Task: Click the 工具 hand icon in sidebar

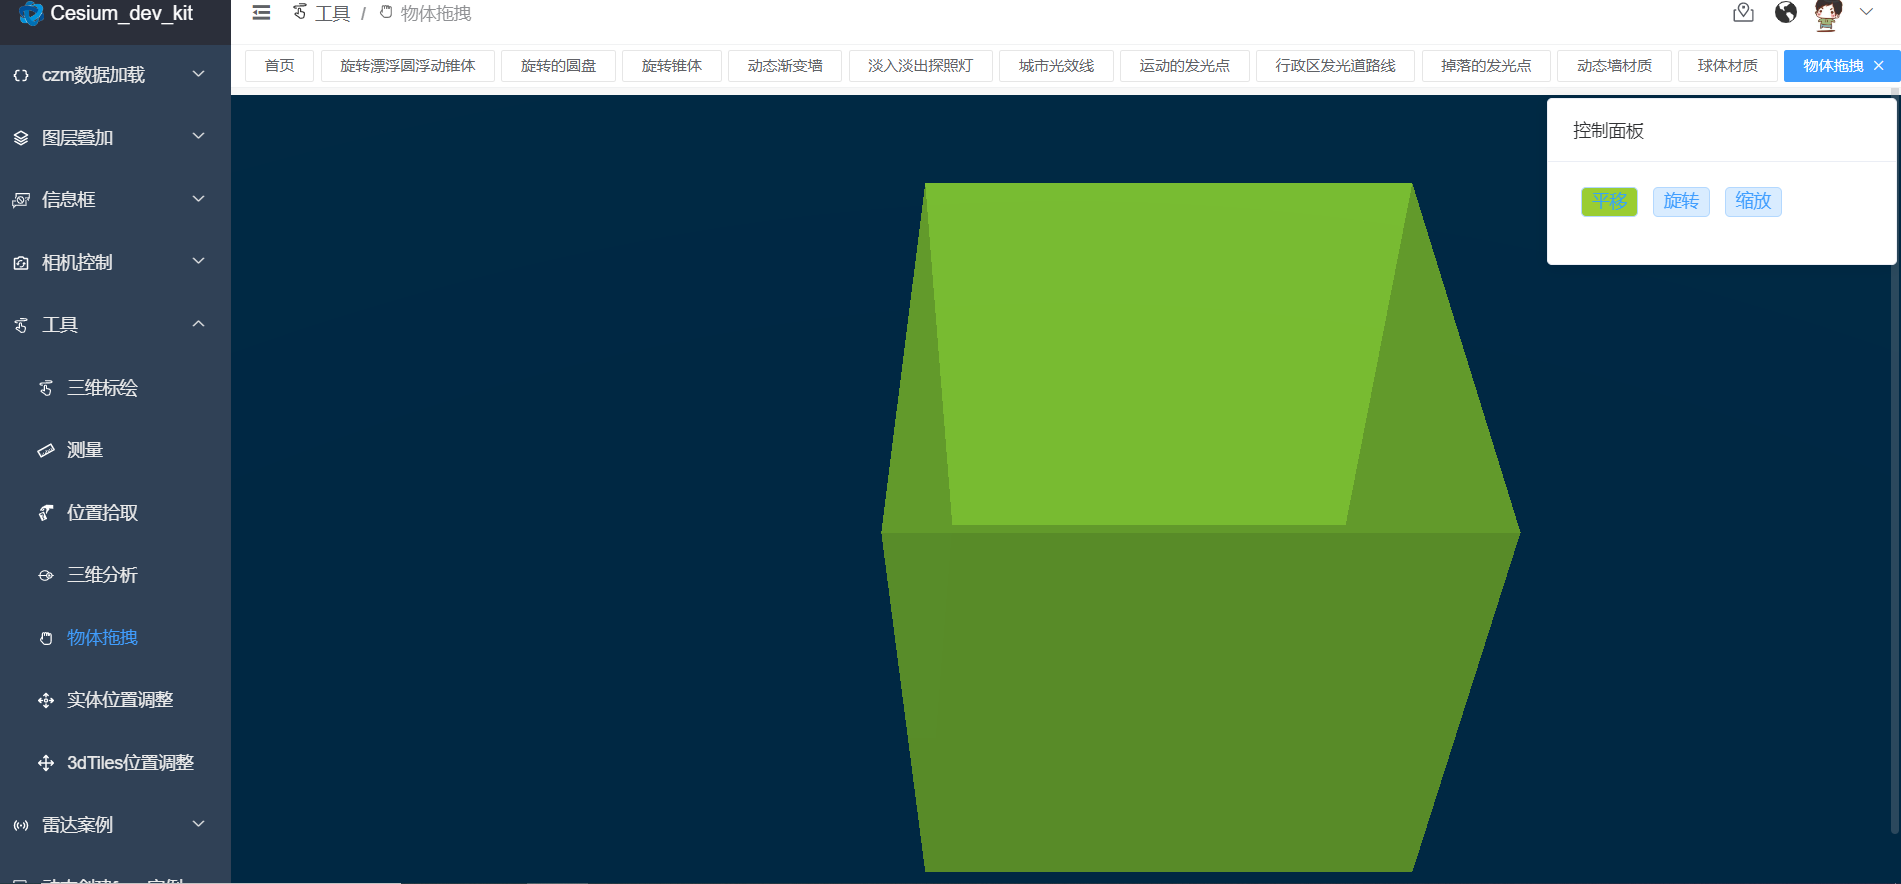Action: pyautogui.click(x=21, y=326)
